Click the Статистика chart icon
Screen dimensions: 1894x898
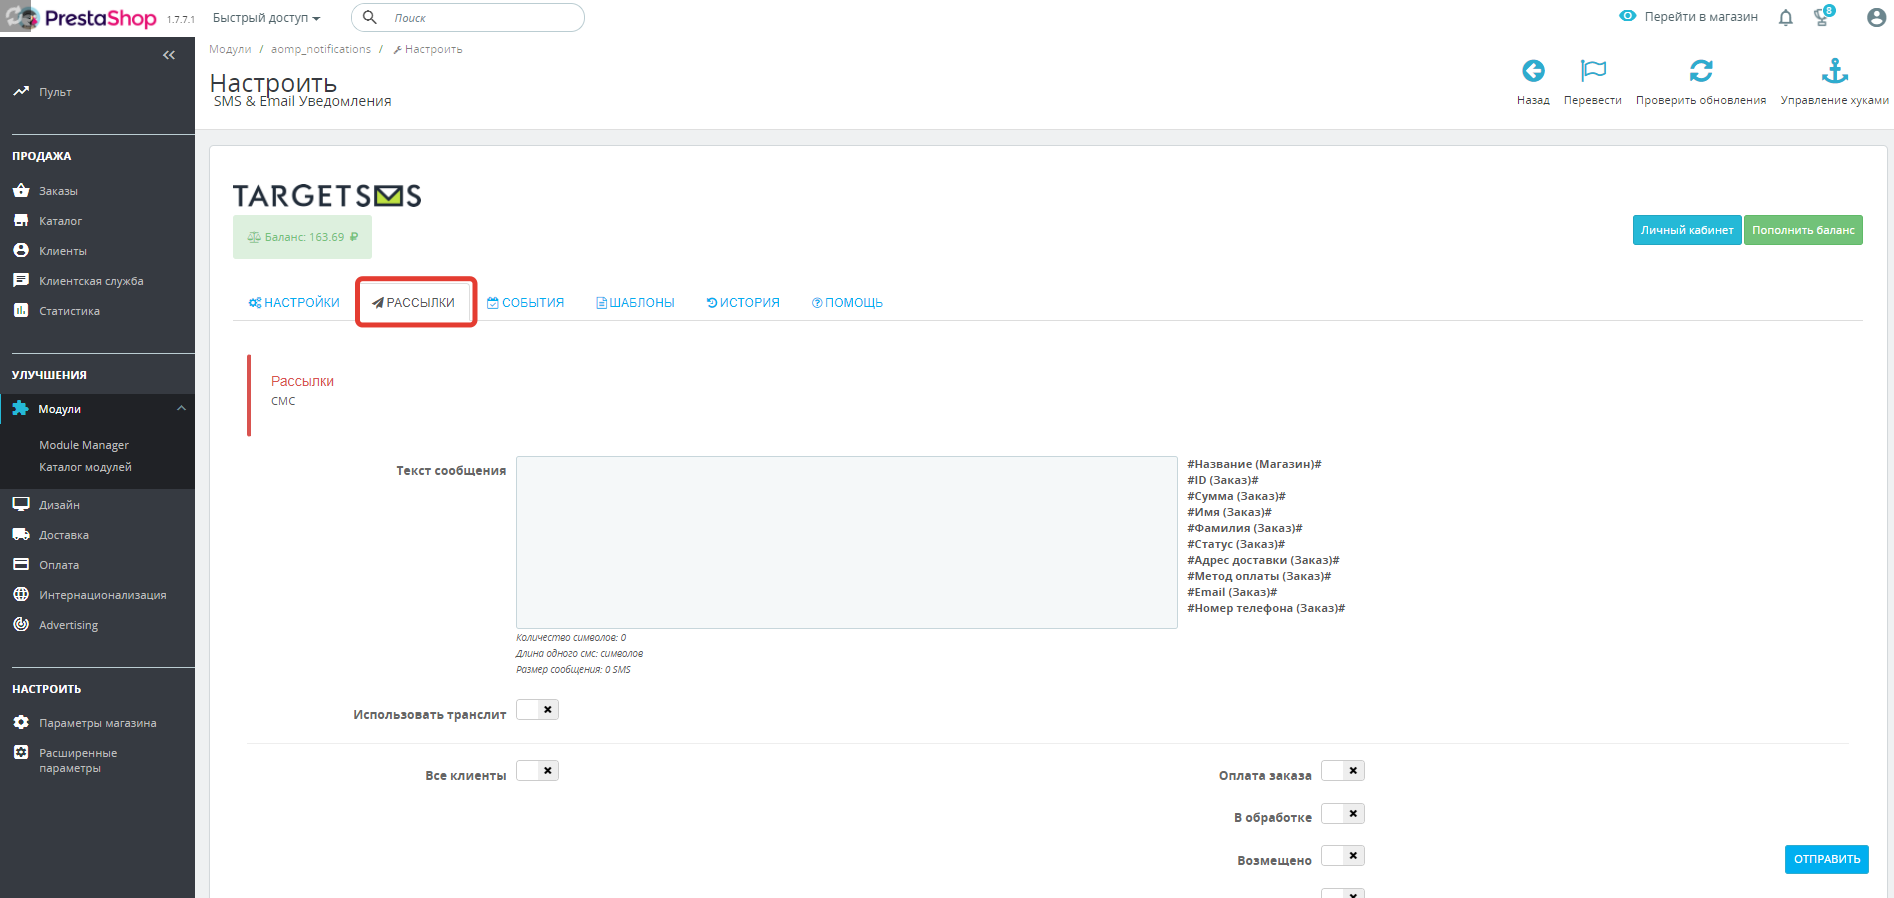pyautogui.click(x=21, y=310)
